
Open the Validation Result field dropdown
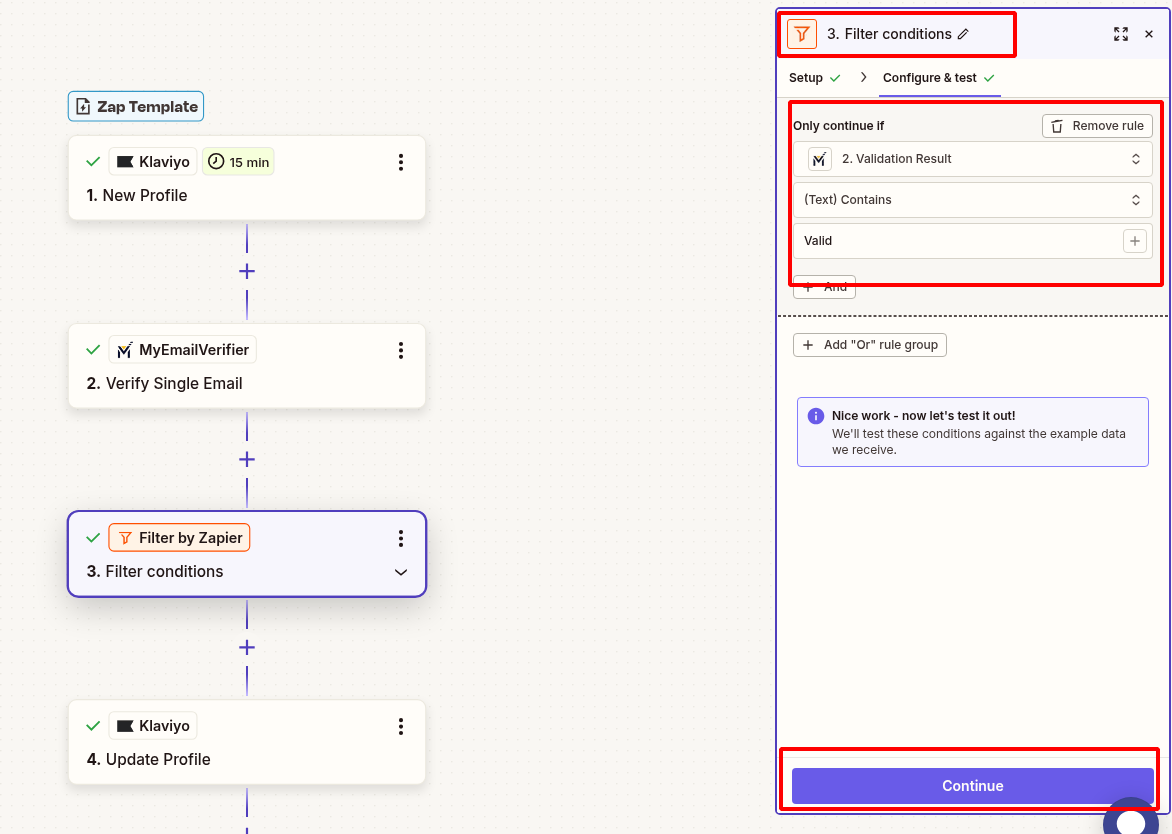click(972, 159)
